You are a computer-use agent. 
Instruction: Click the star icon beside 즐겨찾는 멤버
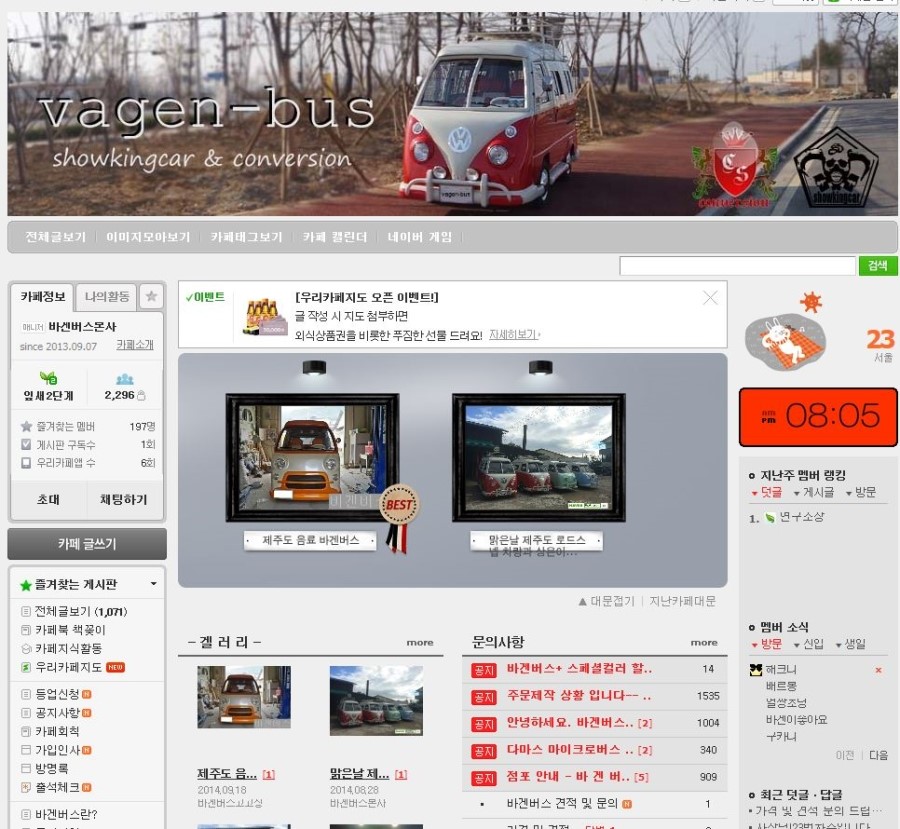(x=26, y=426)
